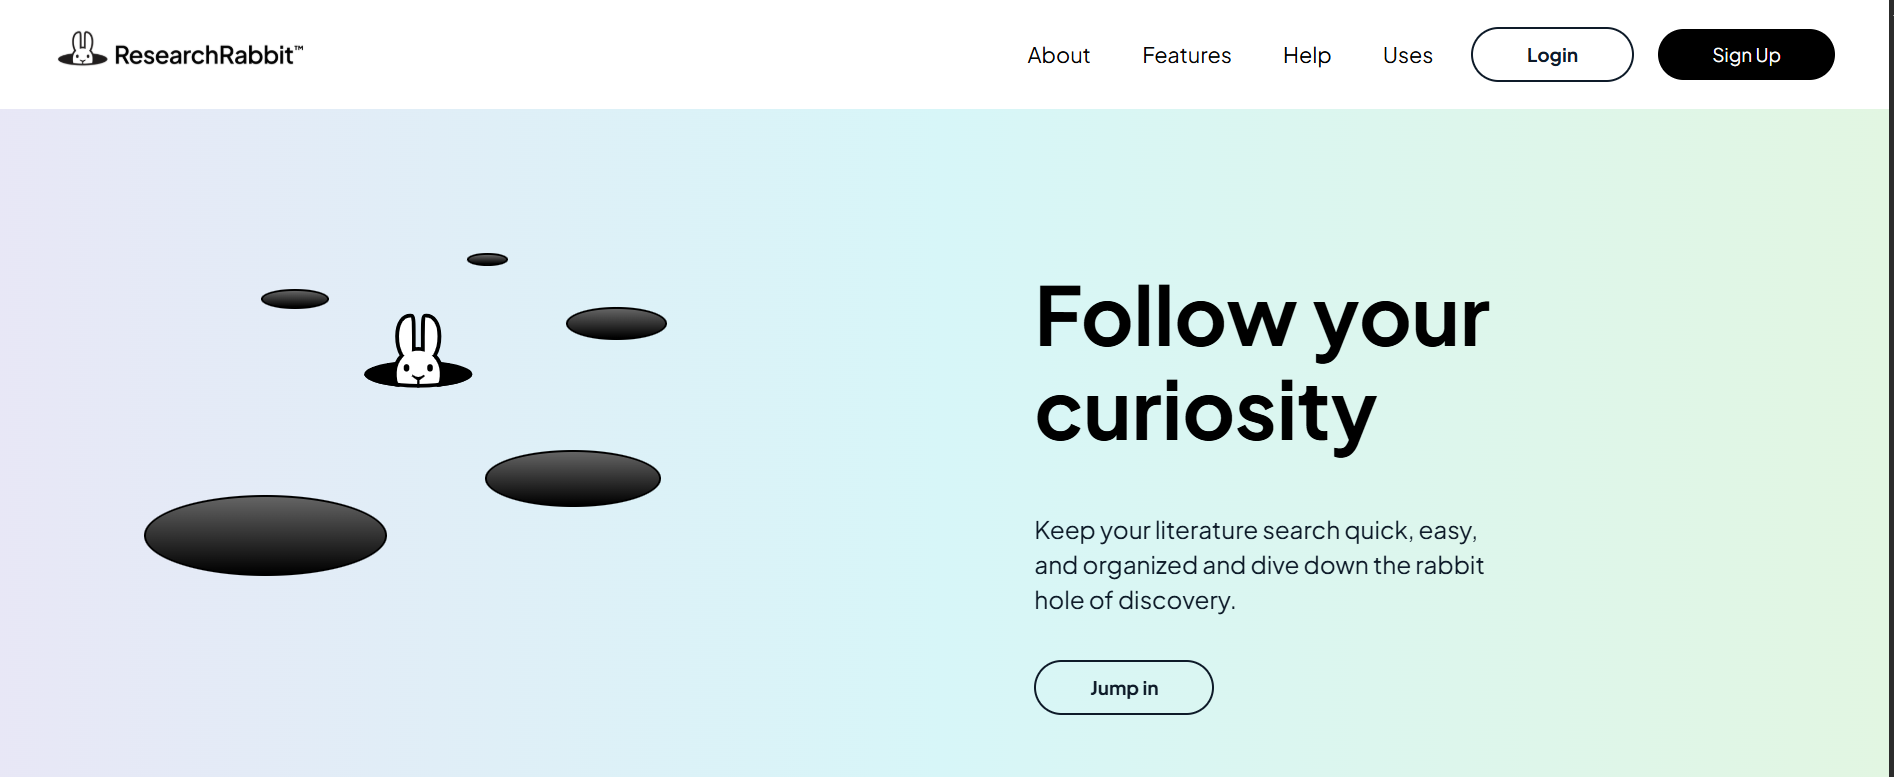Click the Jump in button
The height and width of the screenshot is (777, 1894).
[x=1124, y=688]
